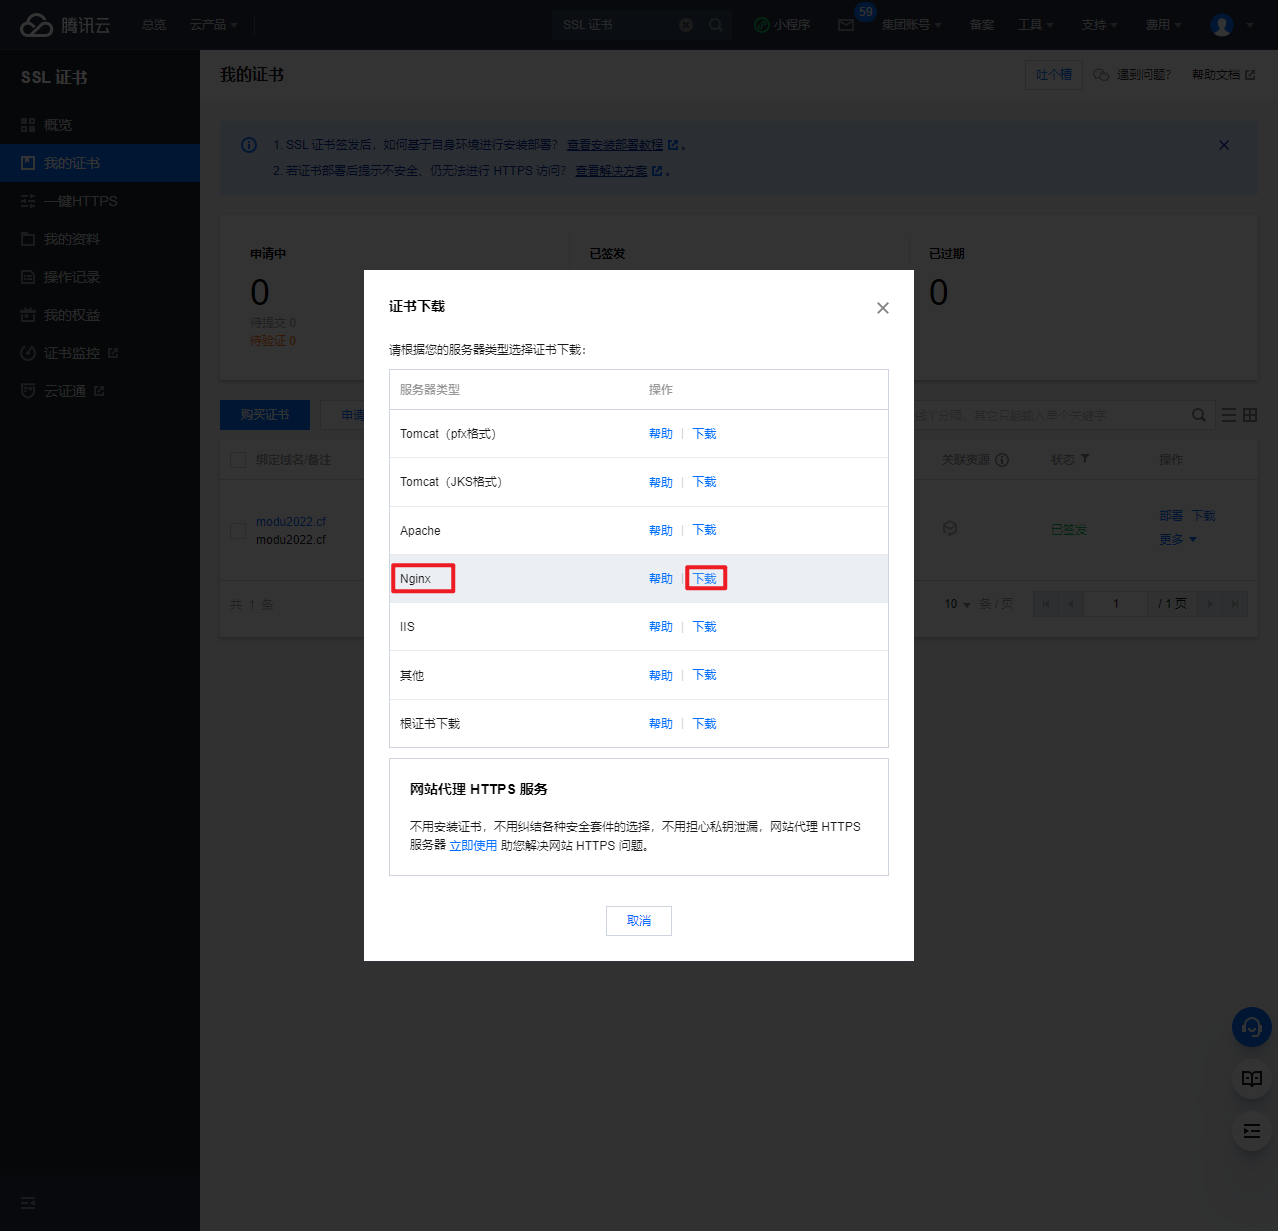Screen dimensions: 1278x1231
Task: Open help for Tomcat JKS format
Action: pyautogui.click(x=661, y=482)
